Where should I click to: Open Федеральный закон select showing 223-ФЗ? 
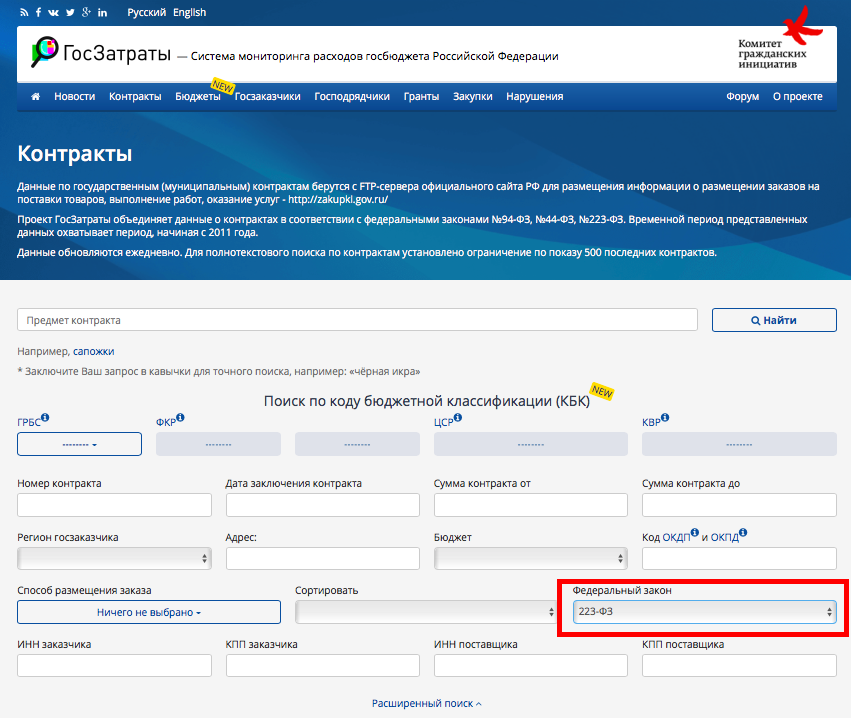tap(704, 612)
